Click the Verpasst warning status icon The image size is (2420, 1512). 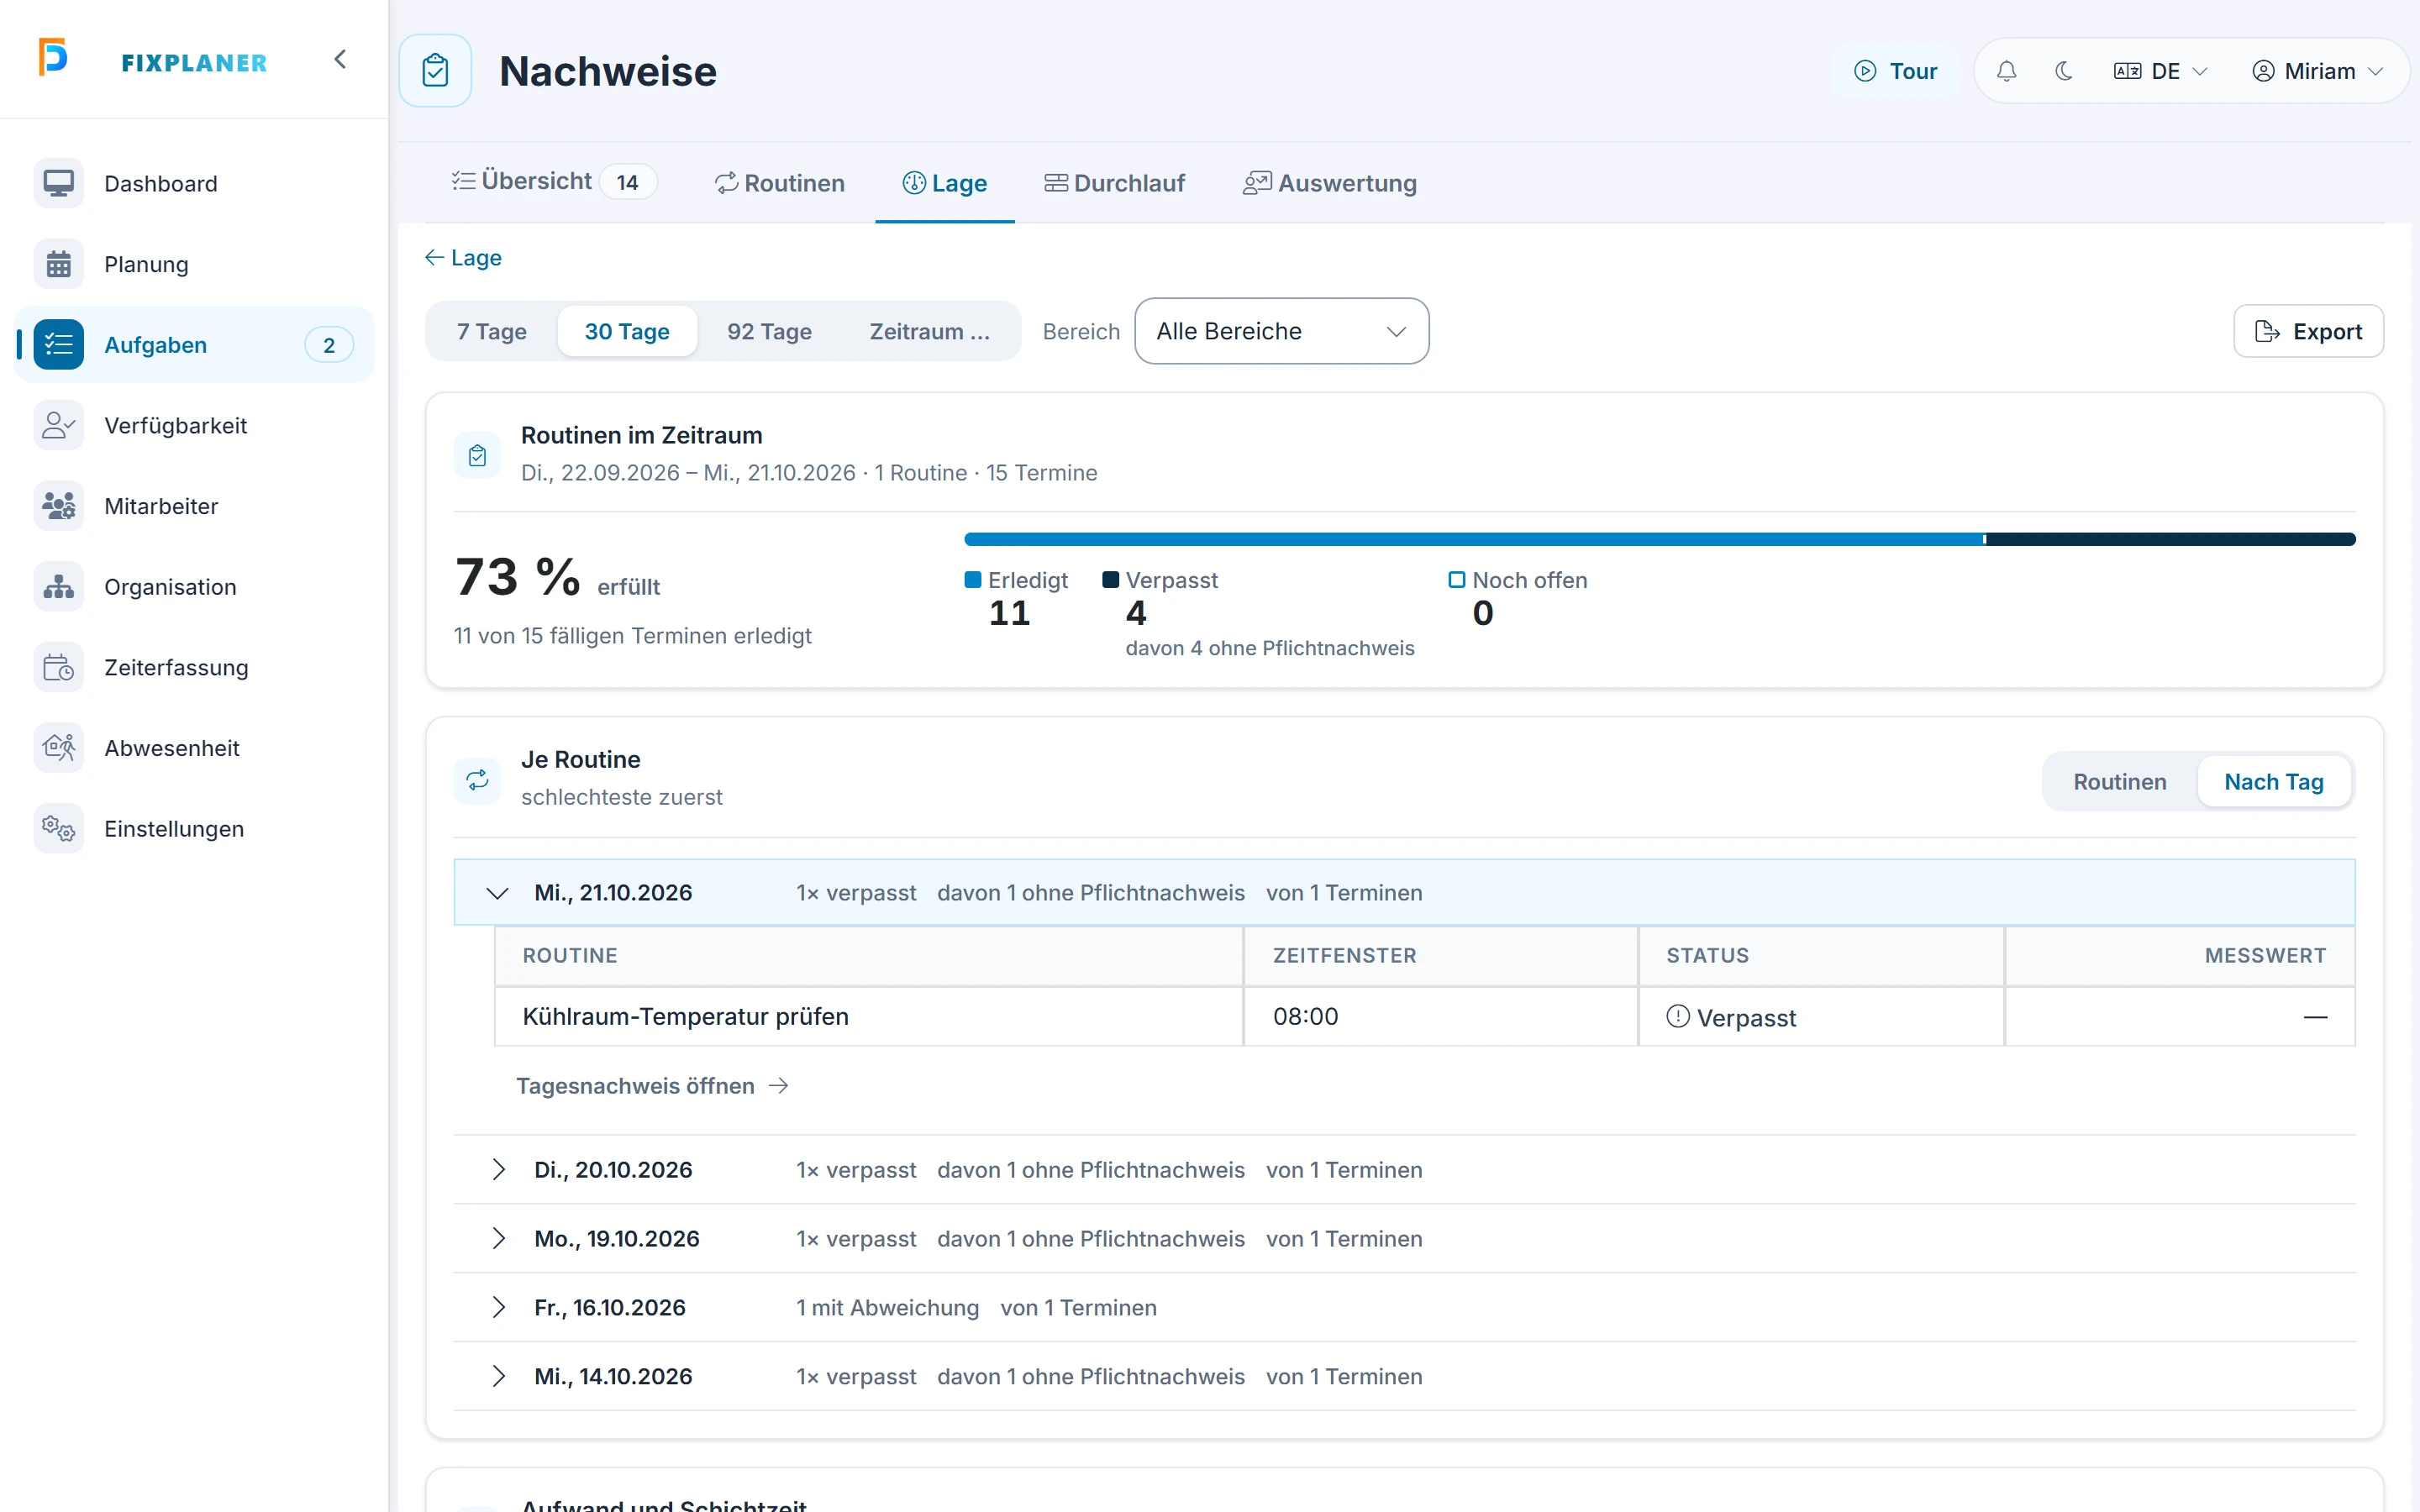tap(1678, 1017)
